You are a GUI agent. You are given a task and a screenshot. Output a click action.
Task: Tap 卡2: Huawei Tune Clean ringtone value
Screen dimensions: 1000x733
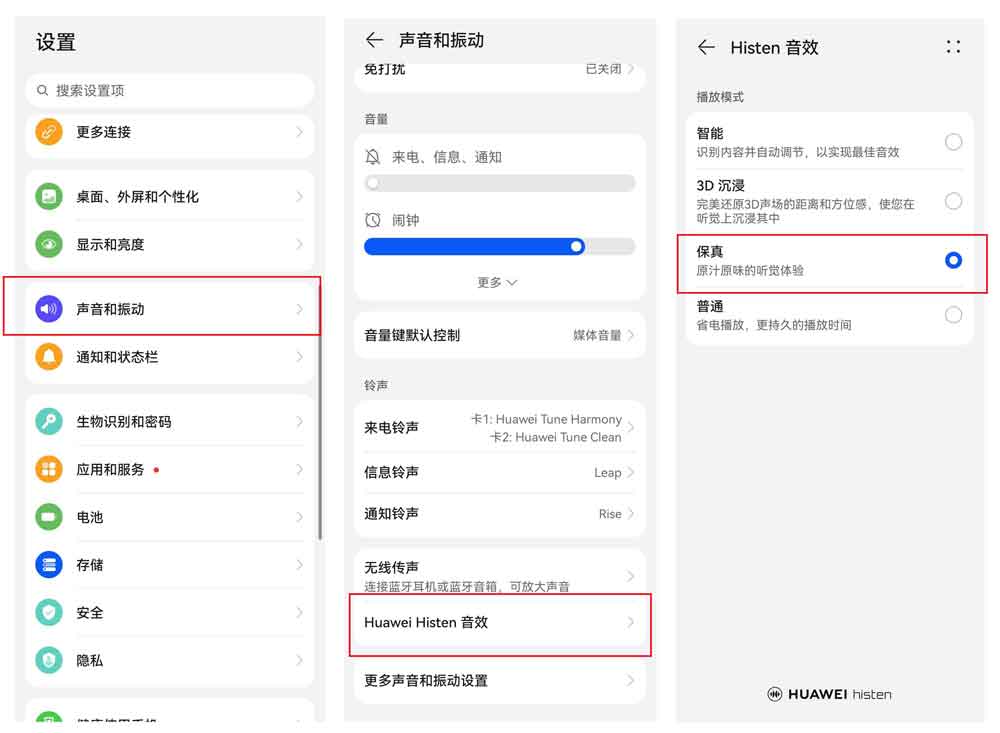click(555, 437)
